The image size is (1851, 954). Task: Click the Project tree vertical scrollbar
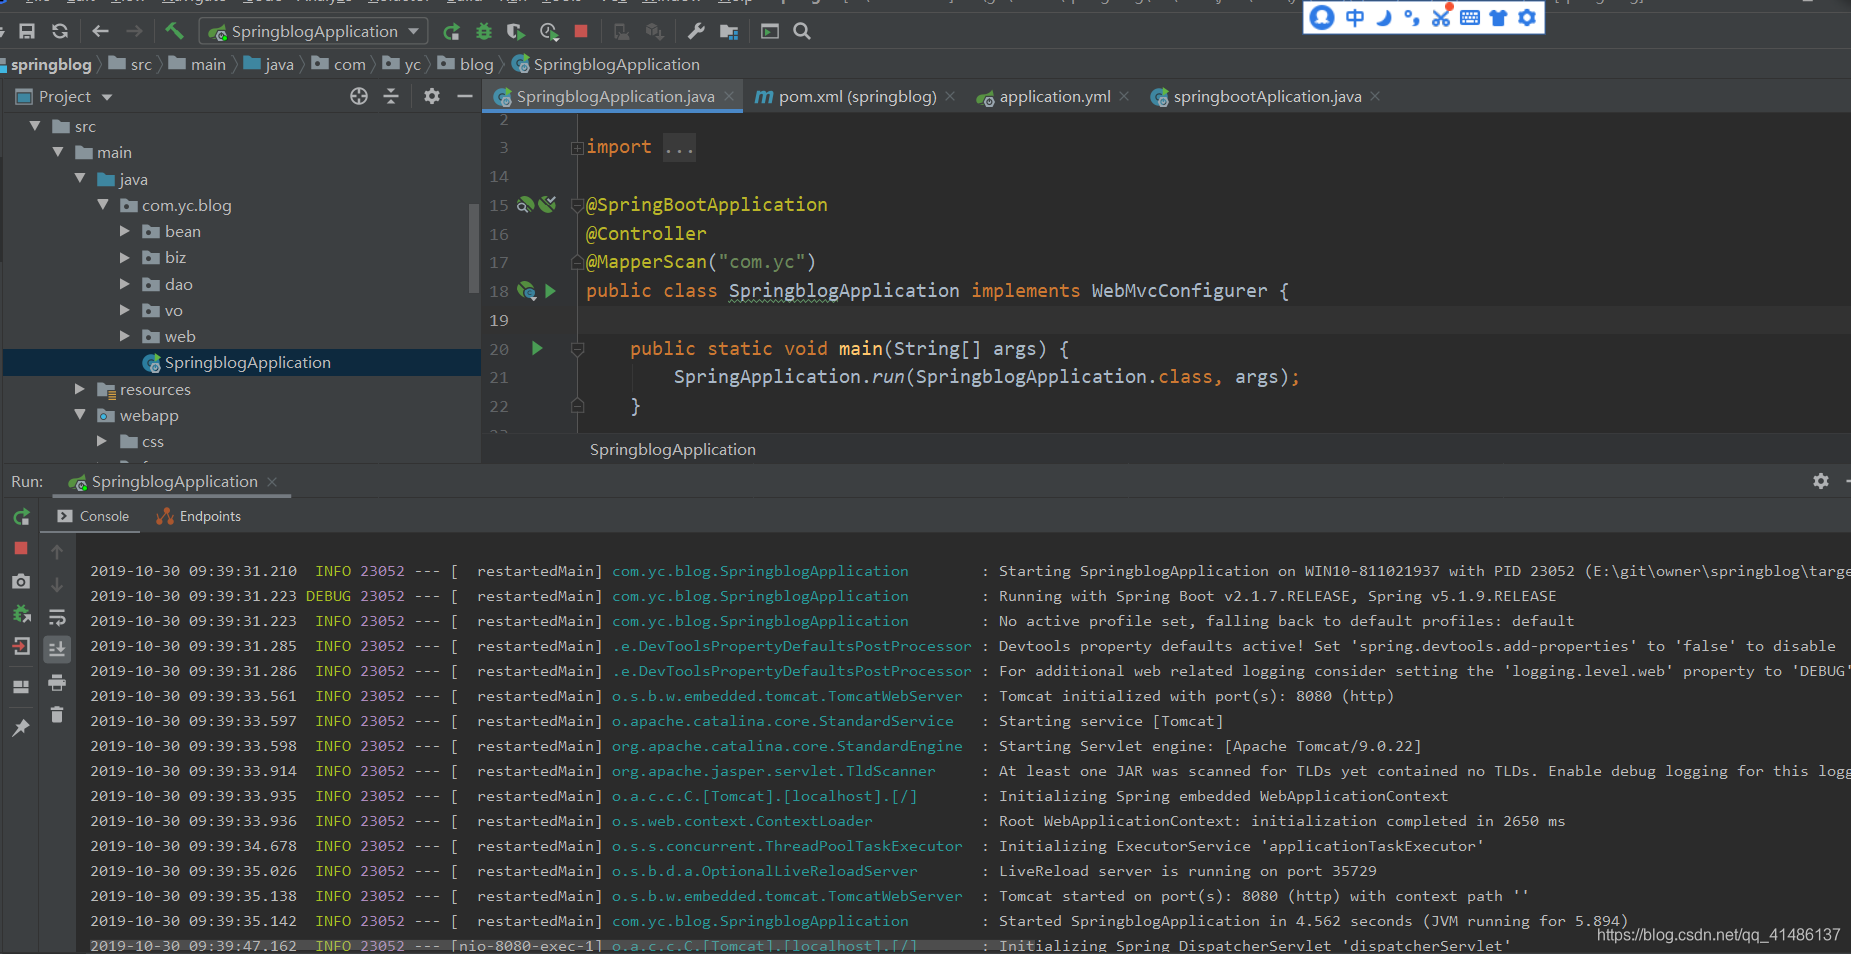point(473,248)
